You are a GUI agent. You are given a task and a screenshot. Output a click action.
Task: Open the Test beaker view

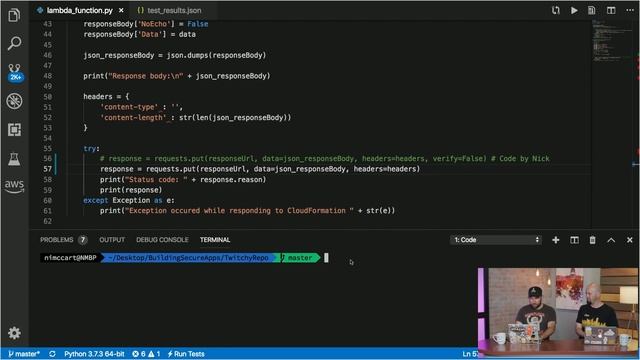click(14, 159)
